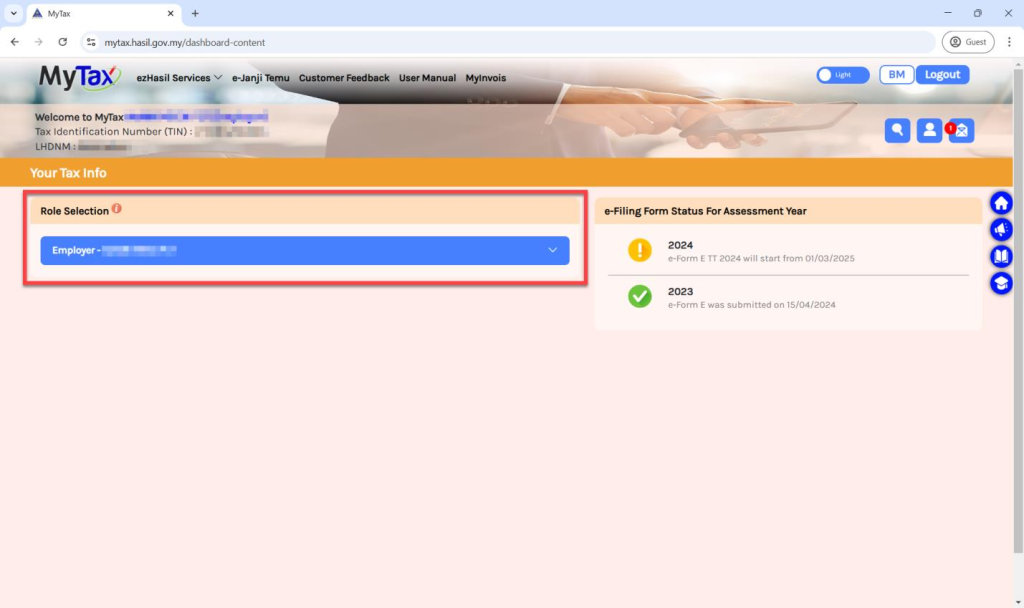Expand the Employer role selection dropdown
Screen dimensions: 1024x608
coord(305,250)
